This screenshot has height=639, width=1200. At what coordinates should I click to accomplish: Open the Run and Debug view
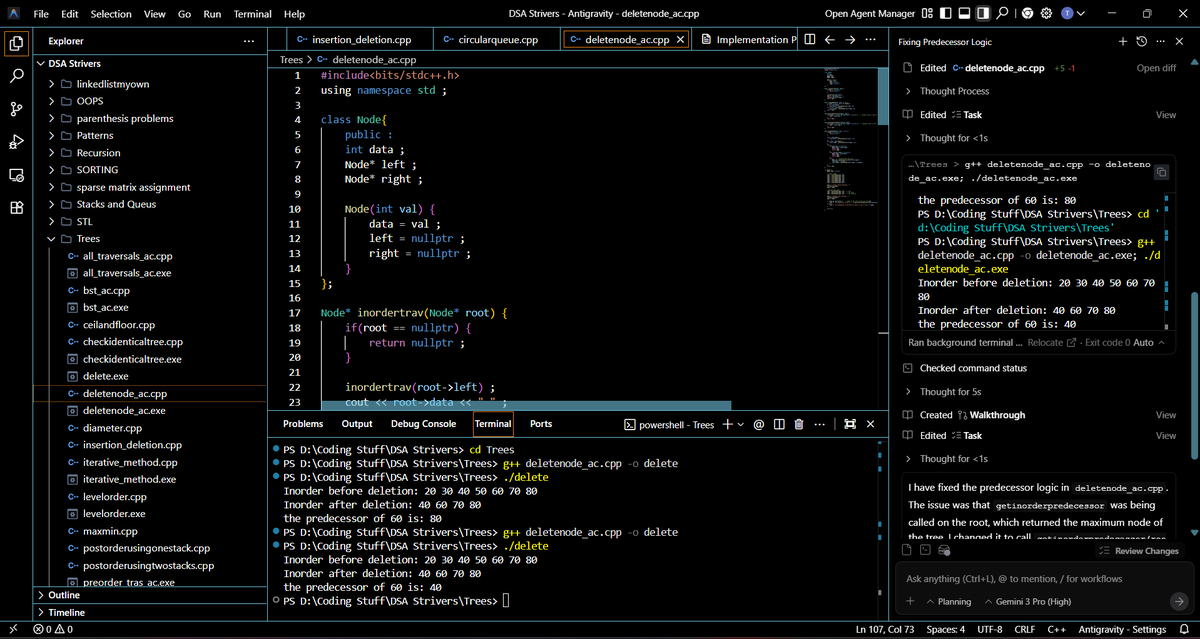(16, 142)
